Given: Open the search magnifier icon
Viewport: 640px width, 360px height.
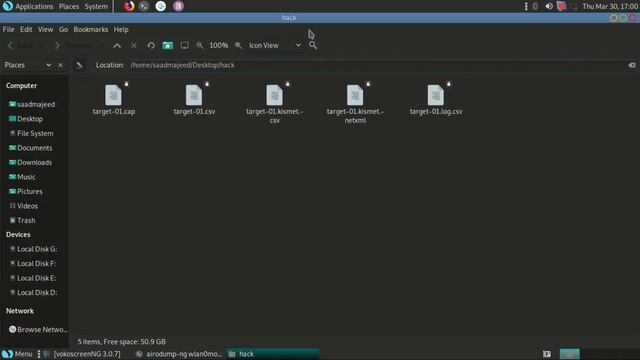Looking at the screenshot, I should [313, 45].
